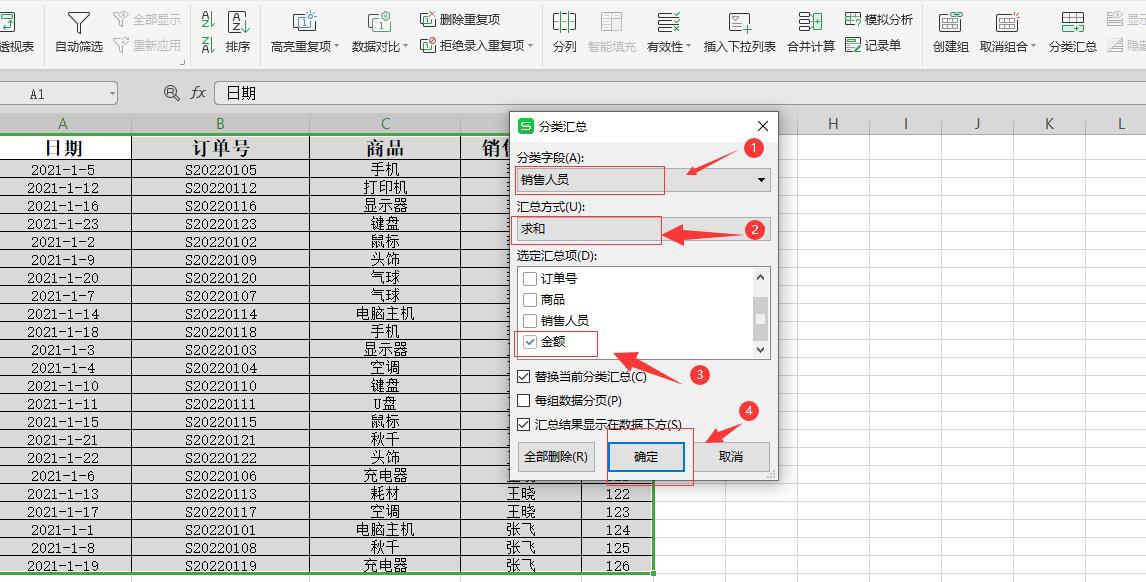
Task: Click 删除重复项 in the ribbon
Action: click(469, 21)
